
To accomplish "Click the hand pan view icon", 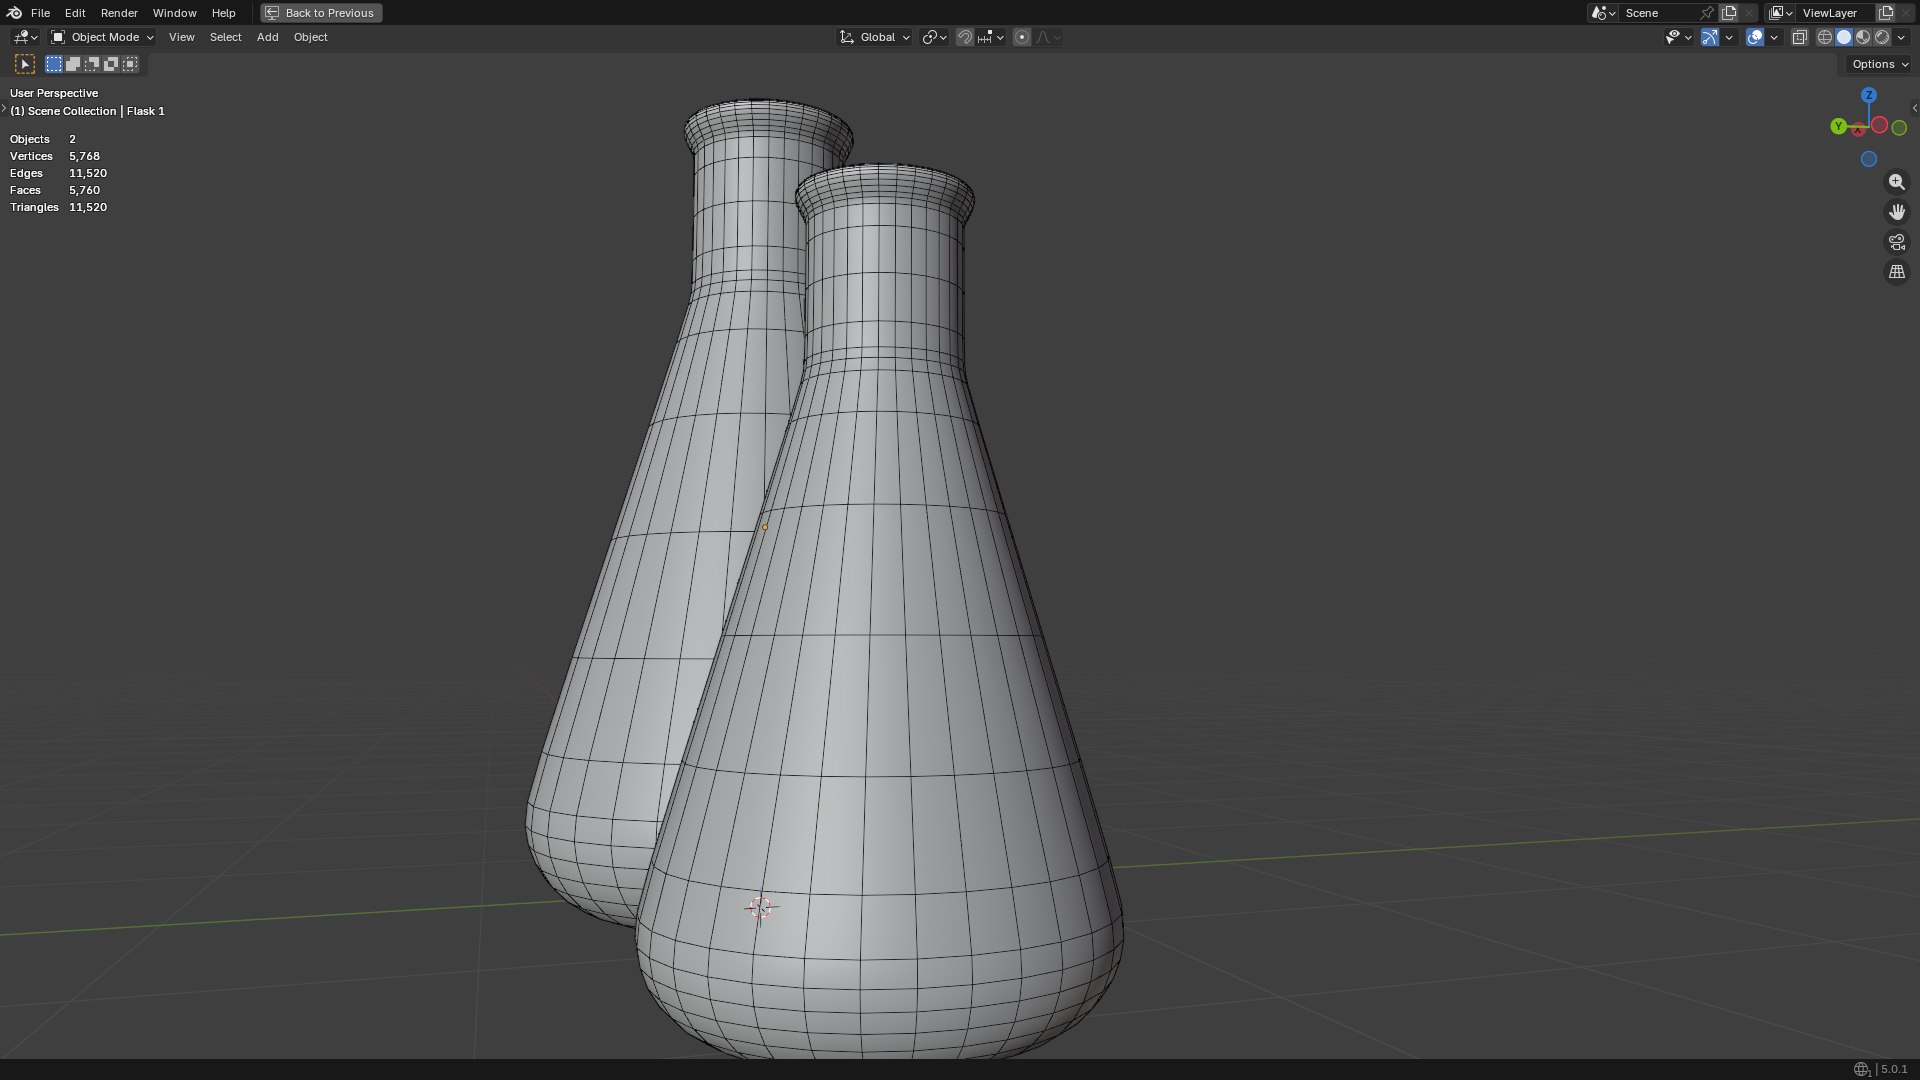I will [1896, 212].
